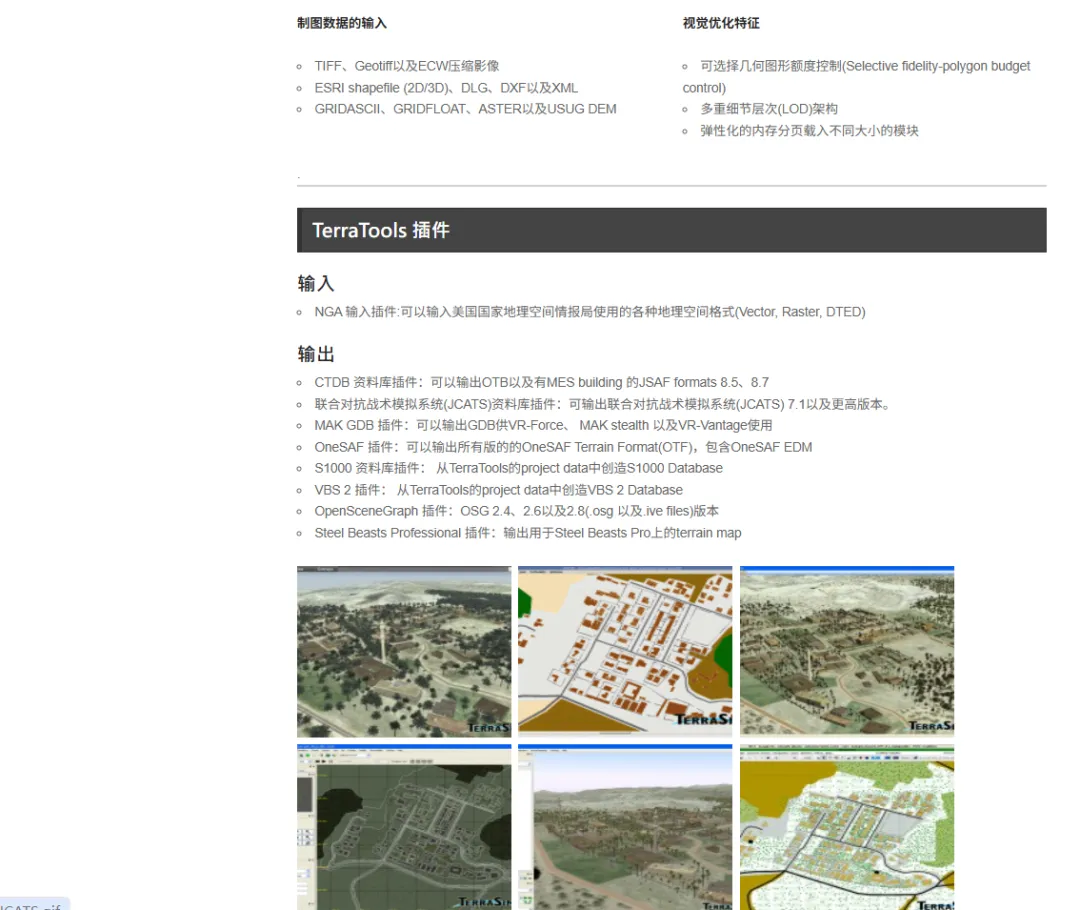Click the 输出 heading

pos(316,354)
